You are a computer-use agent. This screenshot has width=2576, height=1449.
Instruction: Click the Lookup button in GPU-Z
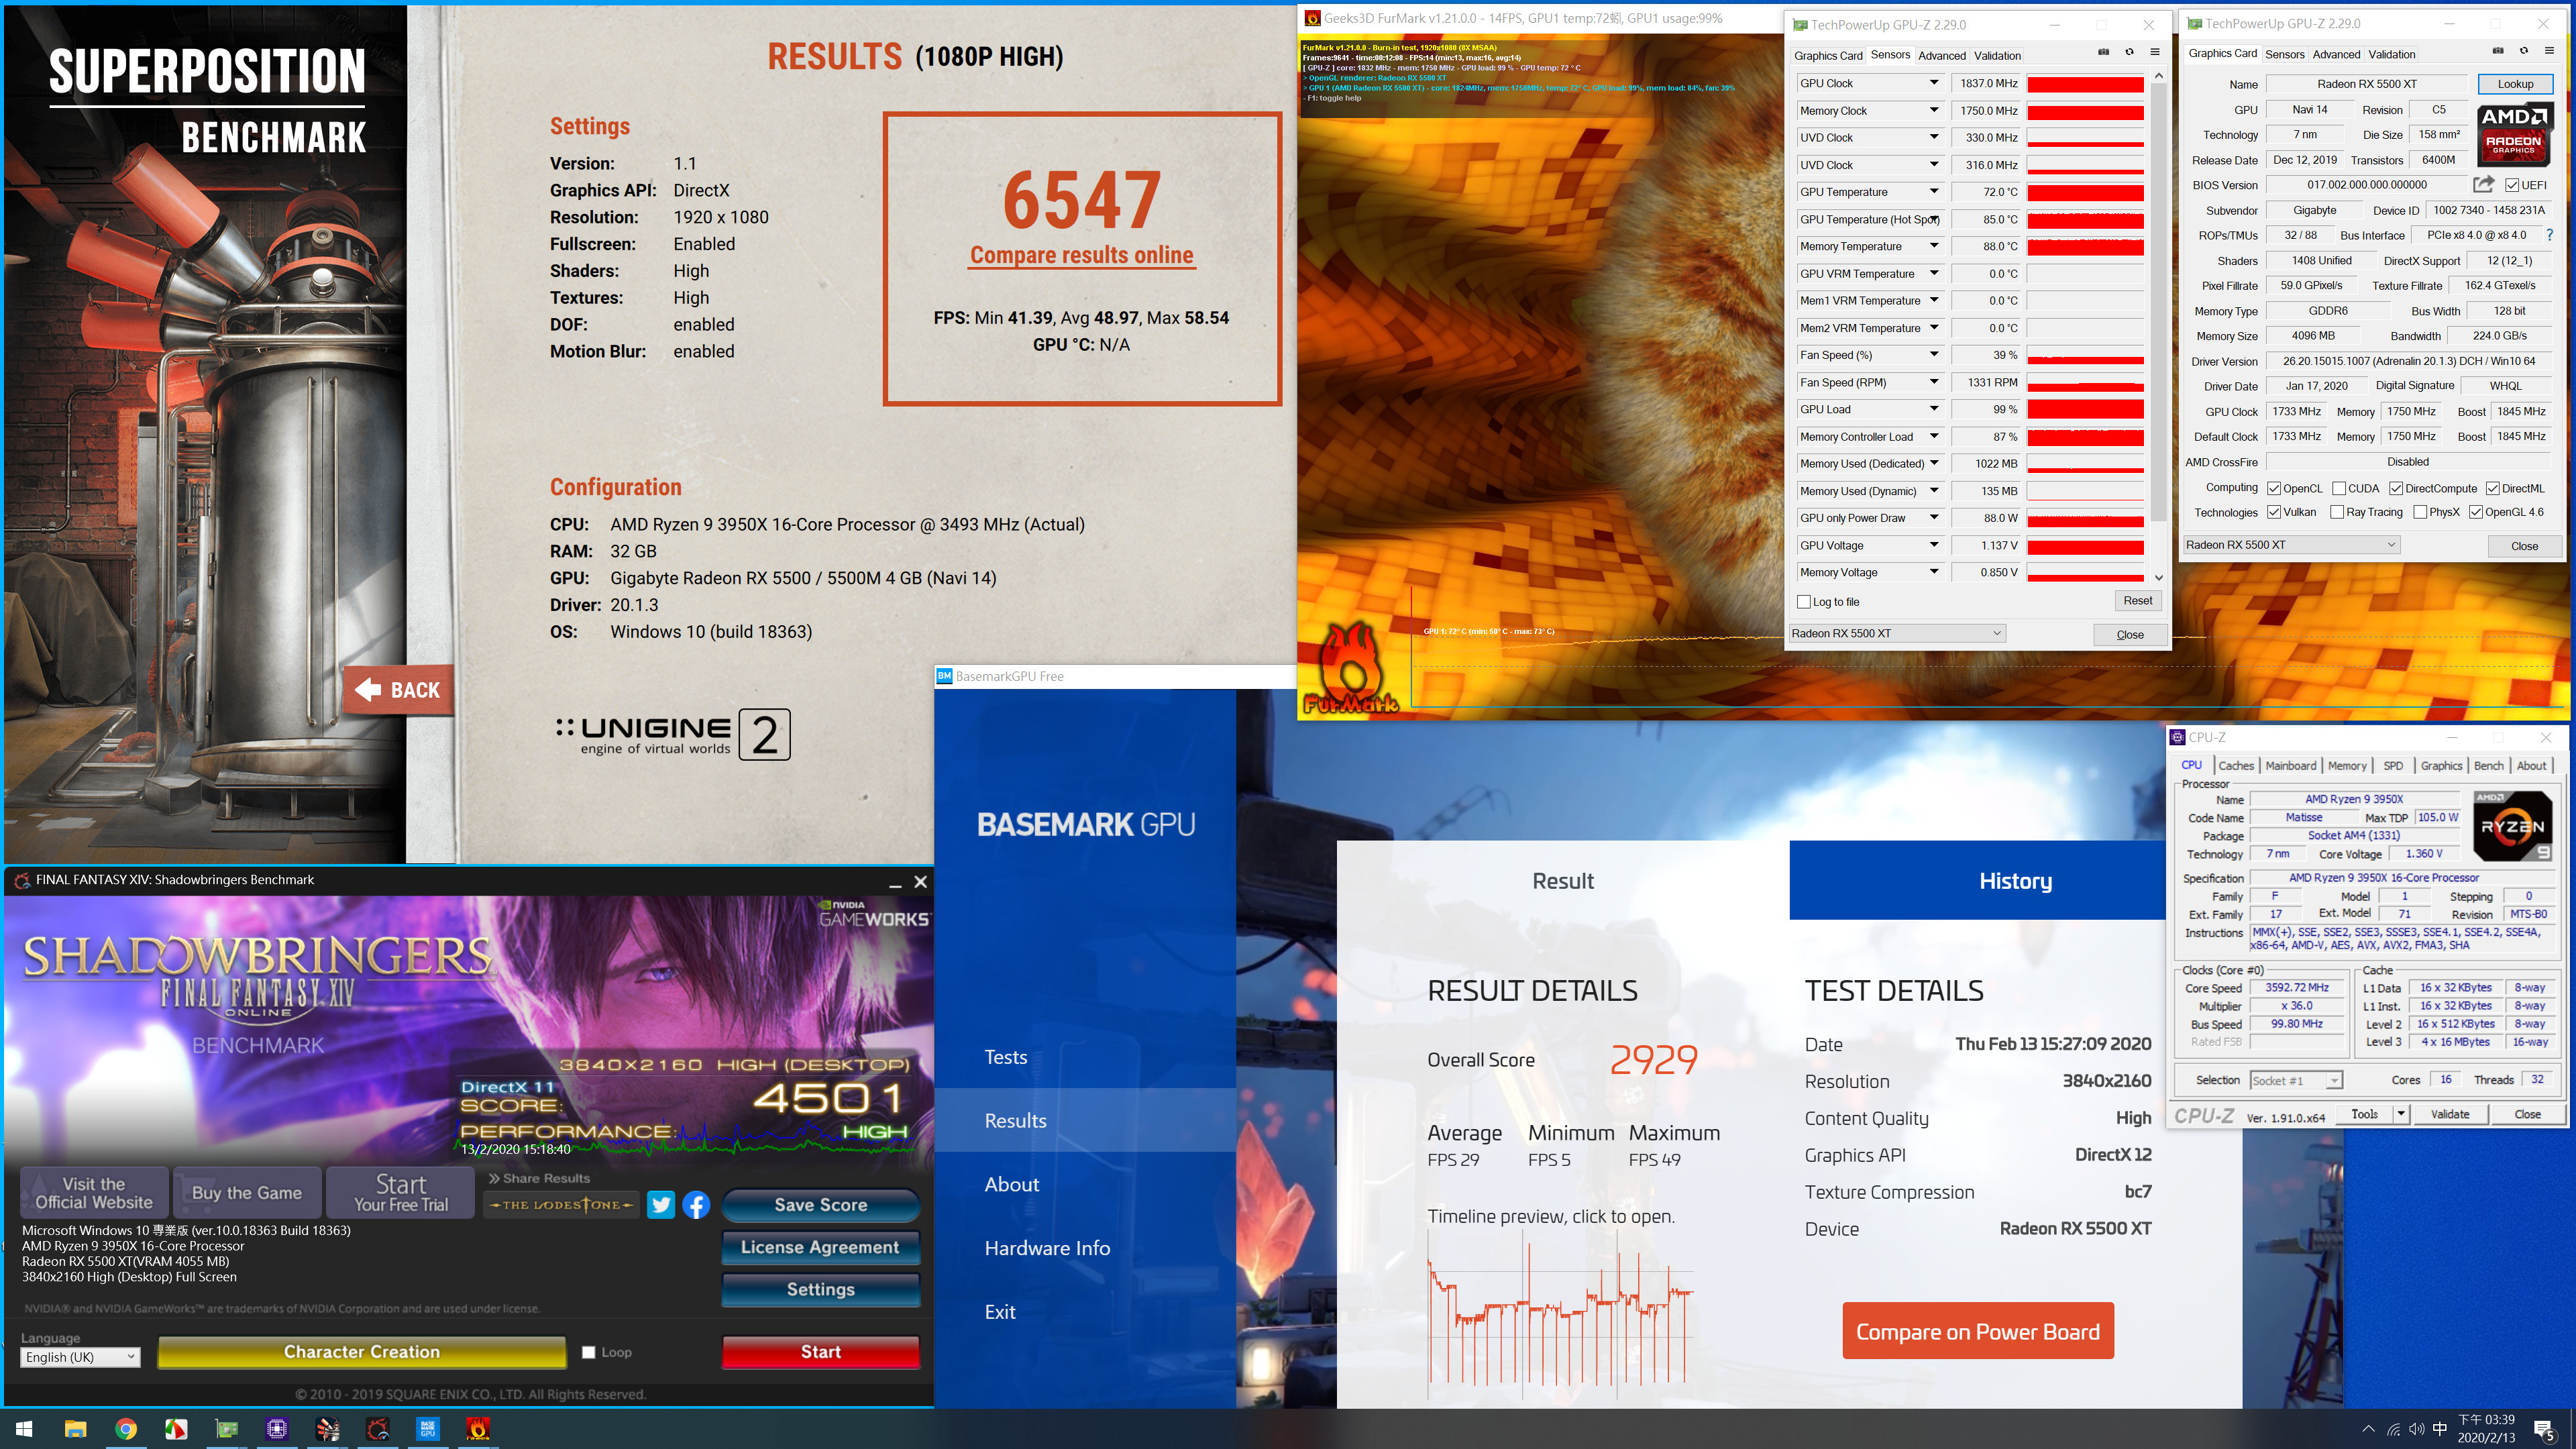[x=2515, y=84]
